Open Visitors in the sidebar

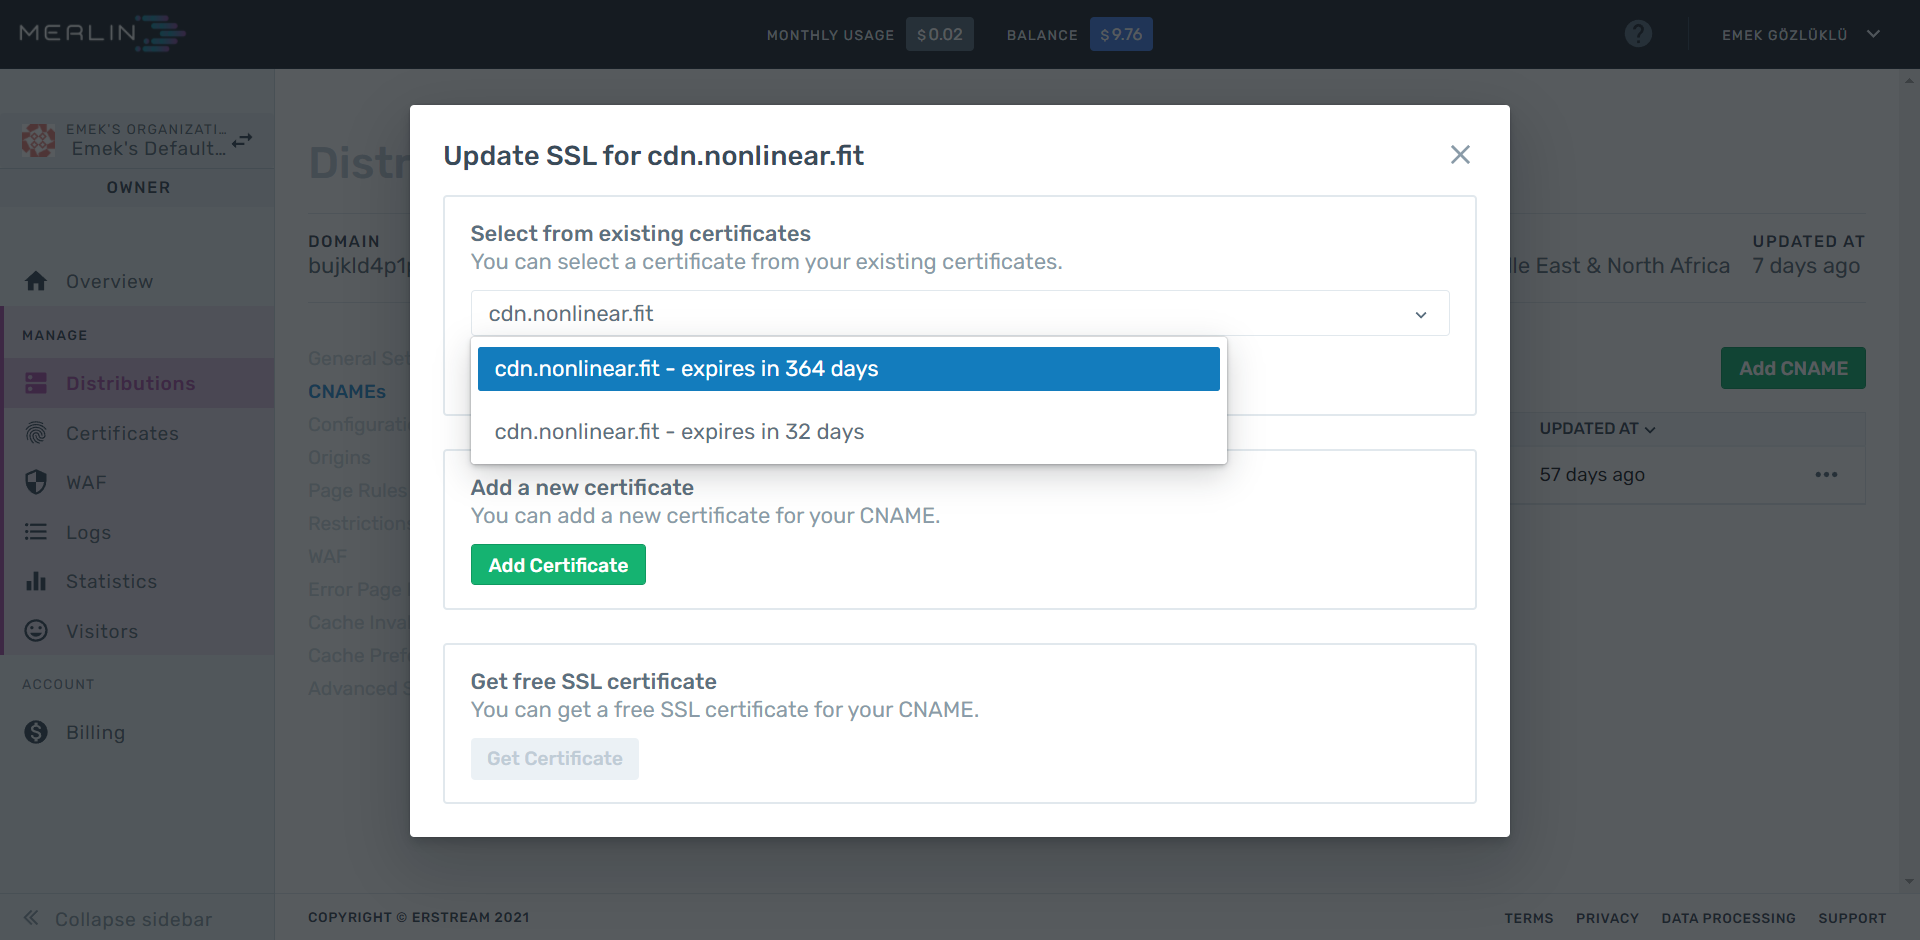point(102,632)
